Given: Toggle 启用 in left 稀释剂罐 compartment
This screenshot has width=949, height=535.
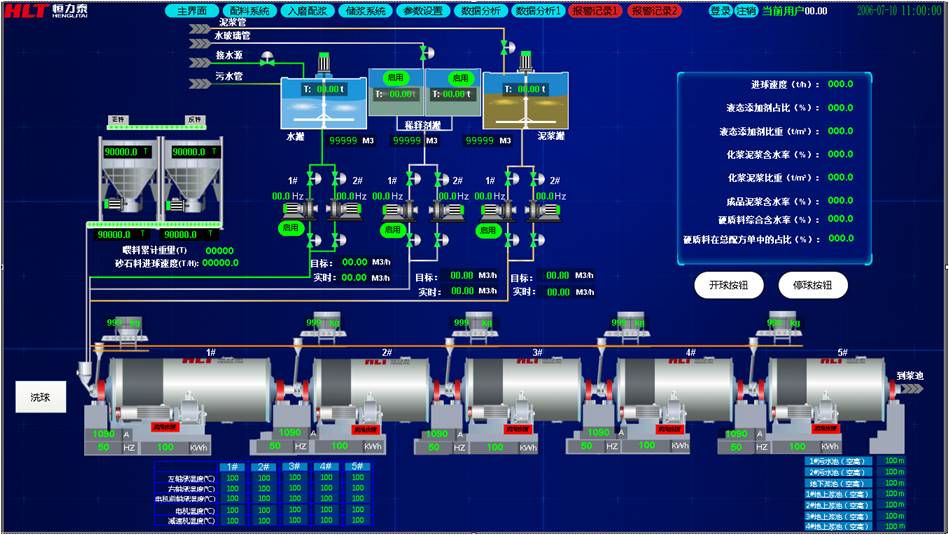Looking at the screenshot, I should 395,77.
